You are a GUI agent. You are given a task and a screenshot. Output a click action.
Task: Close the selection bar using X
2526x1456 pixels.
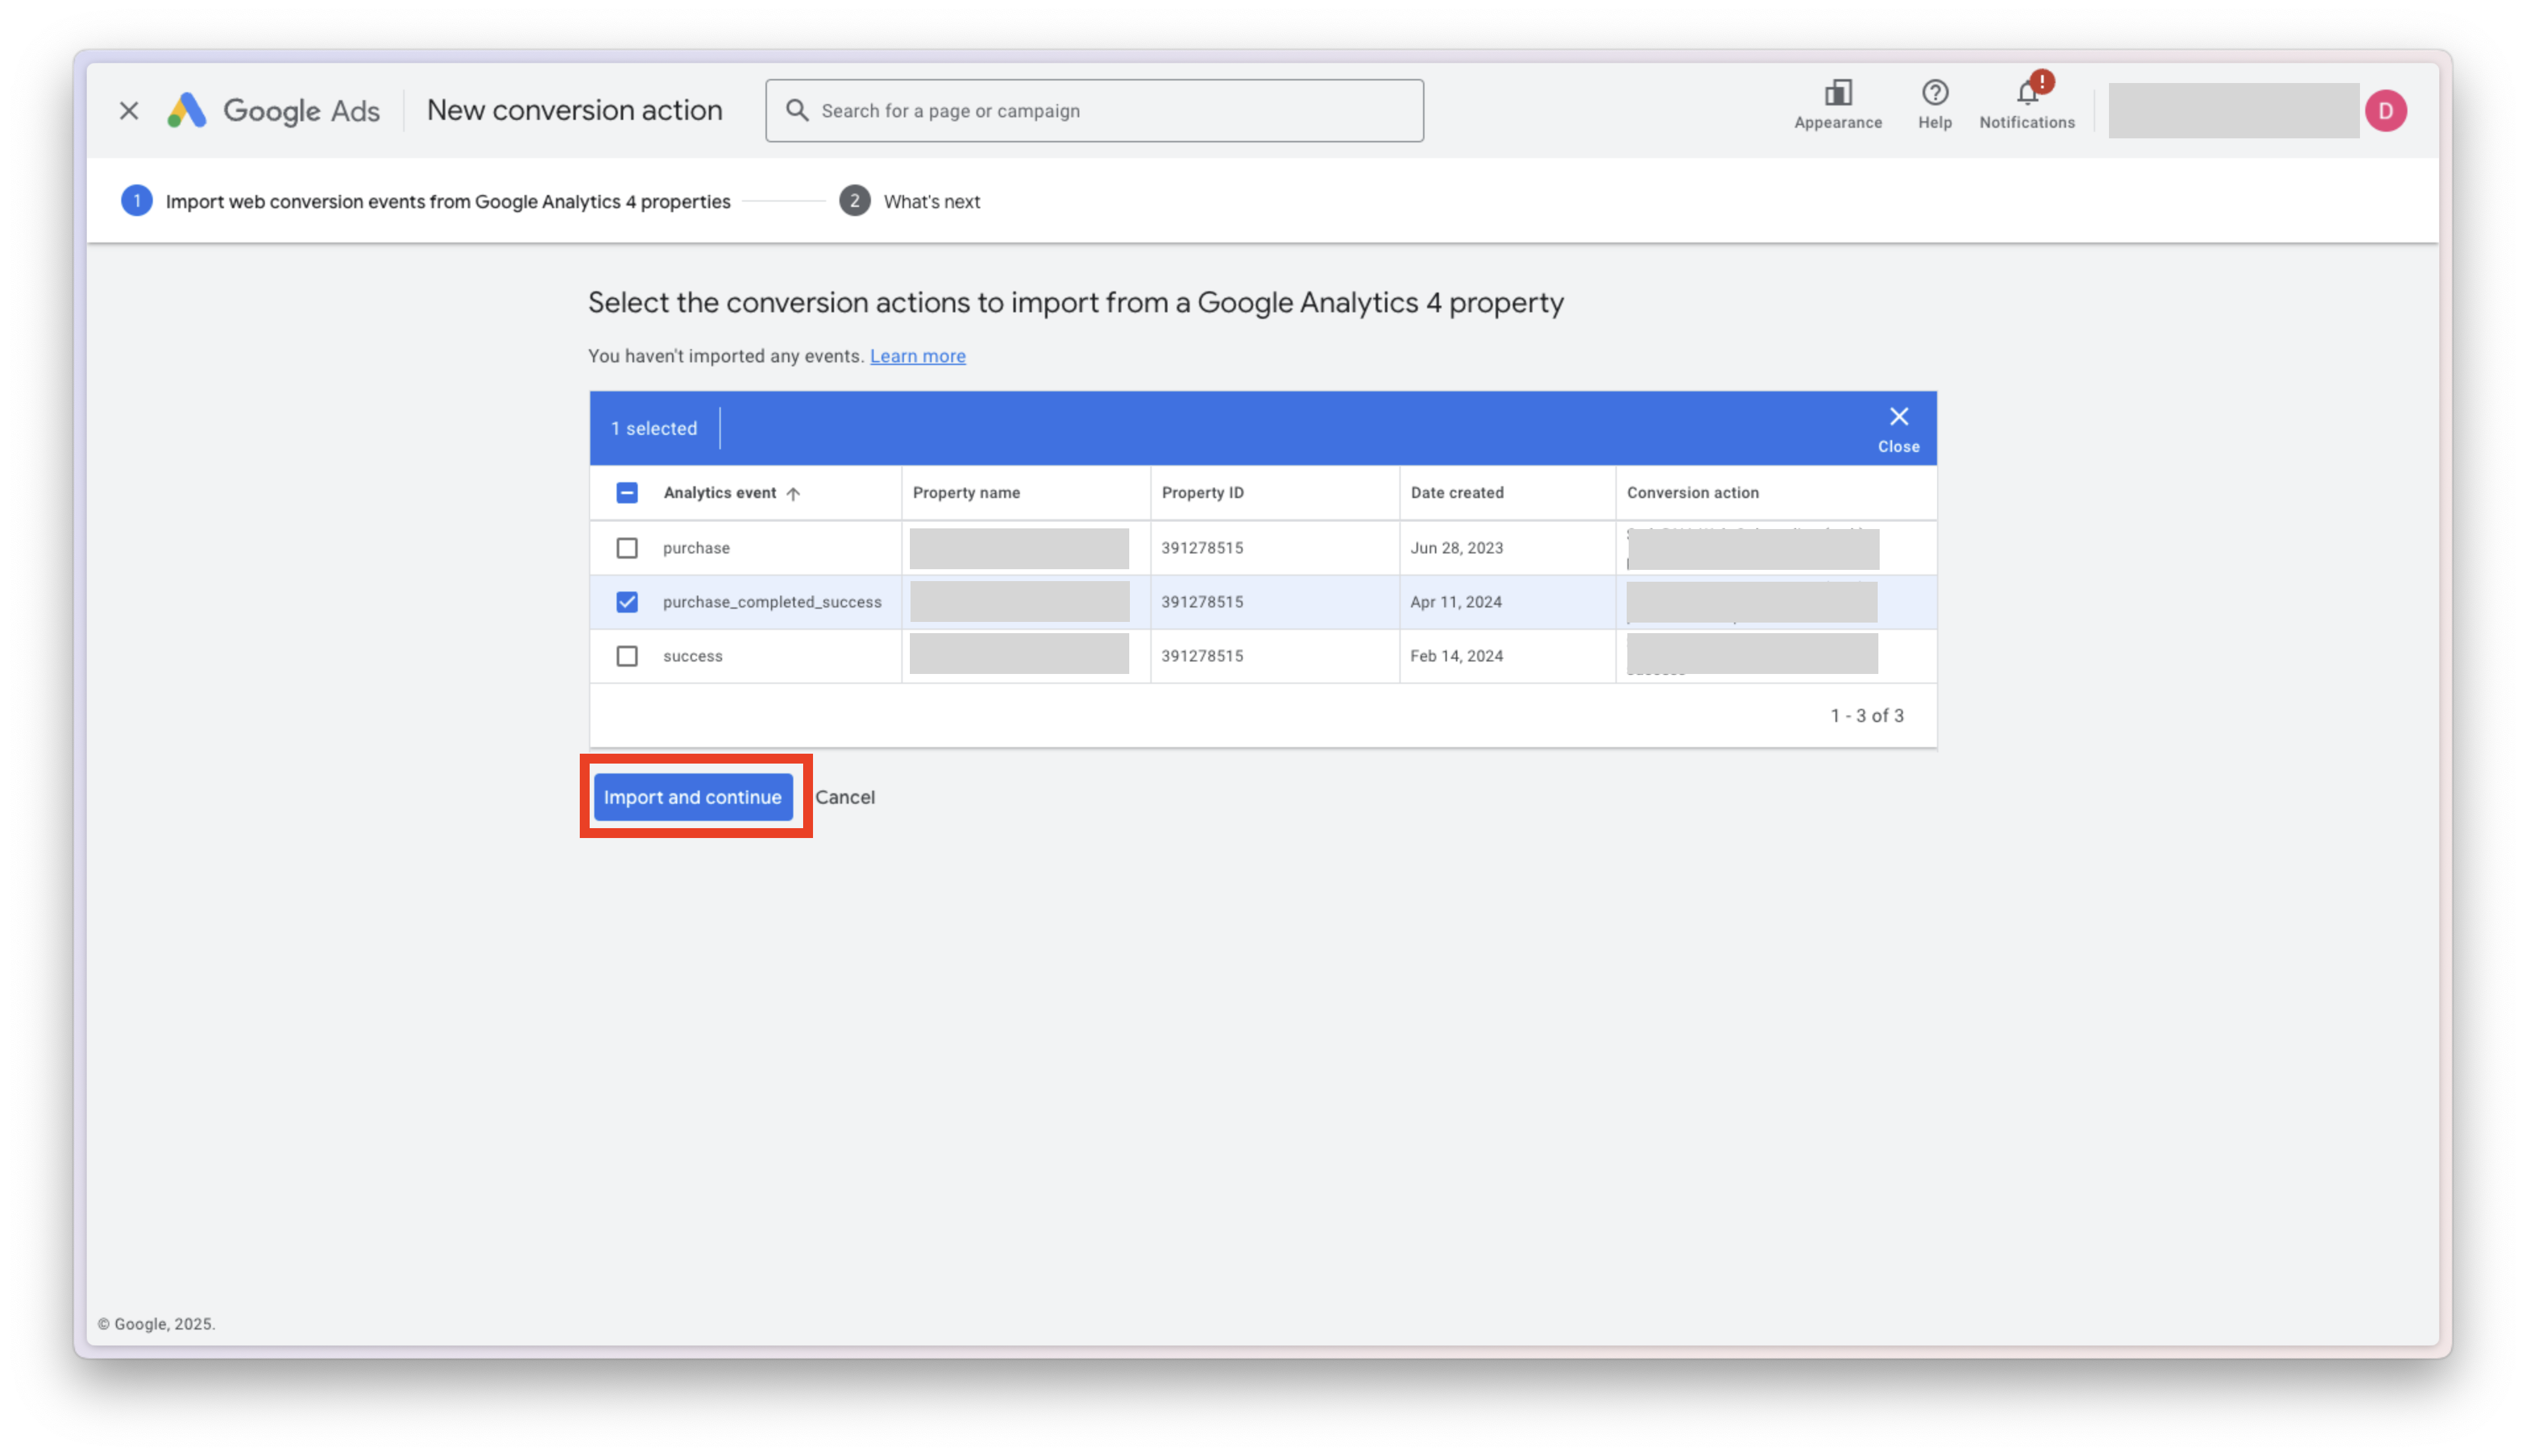1898,418
